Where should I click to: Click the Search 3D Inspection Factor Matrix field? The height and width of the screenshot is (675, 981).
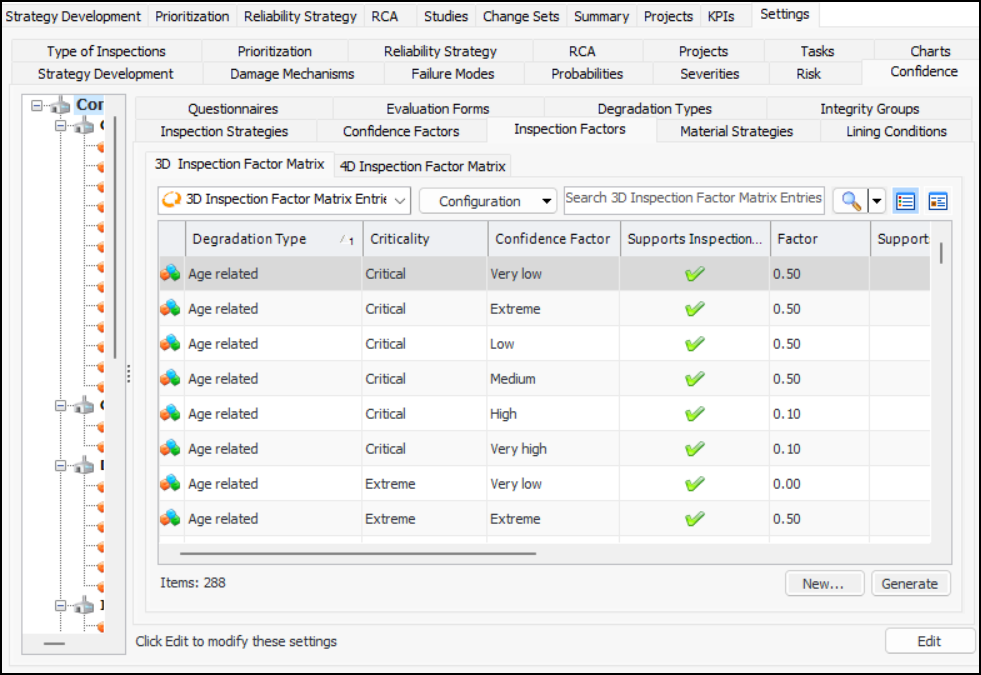pos(694,198)
